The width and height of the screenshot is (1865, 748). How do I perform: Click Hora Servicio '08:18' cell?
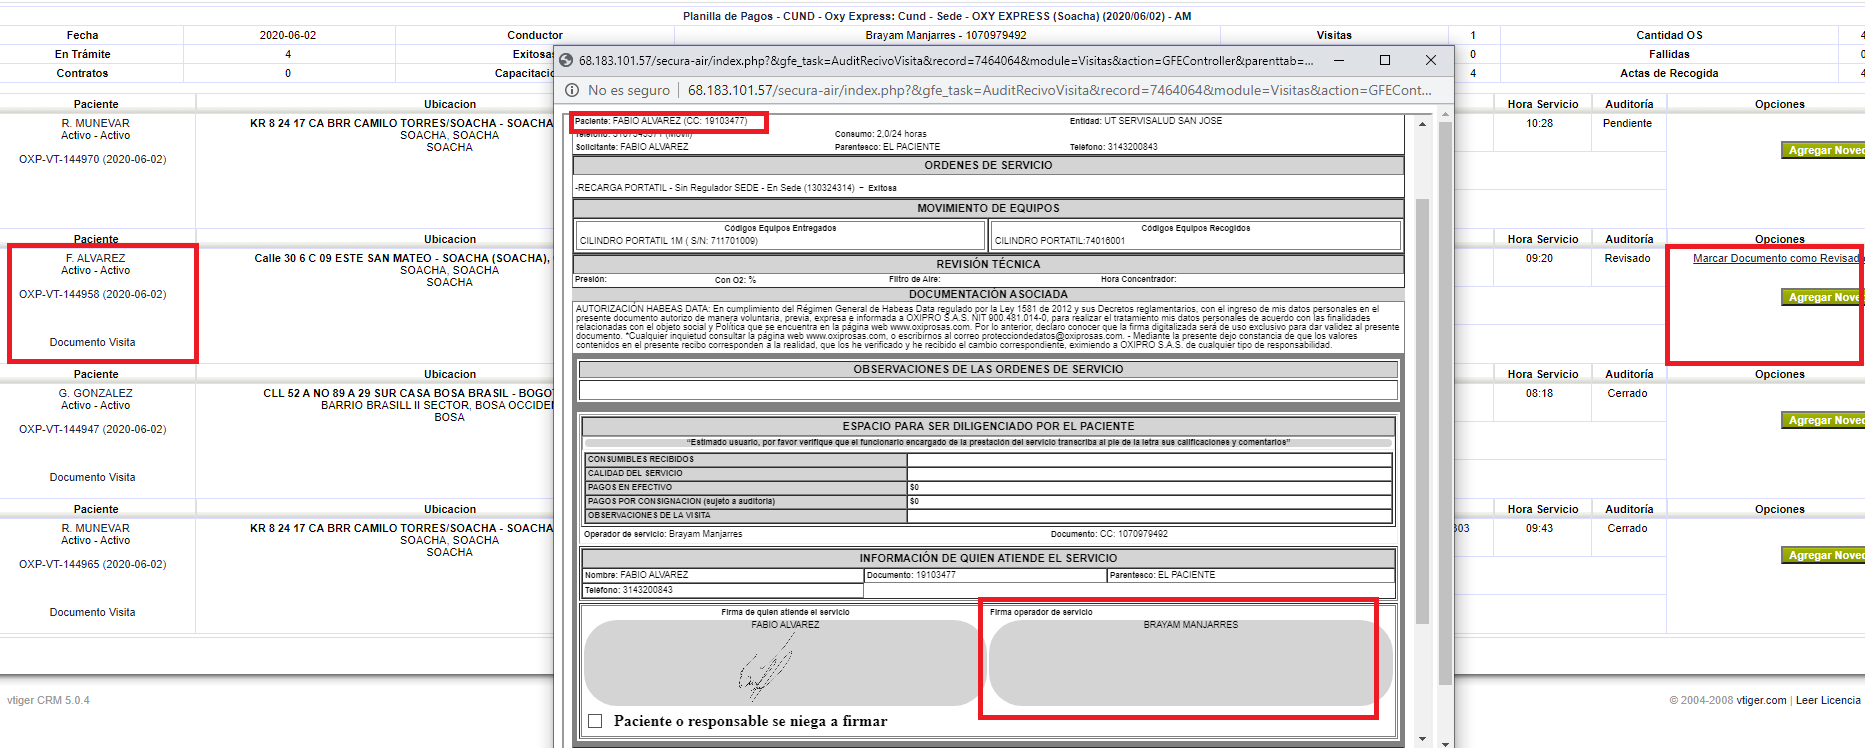click(1540, 393)
